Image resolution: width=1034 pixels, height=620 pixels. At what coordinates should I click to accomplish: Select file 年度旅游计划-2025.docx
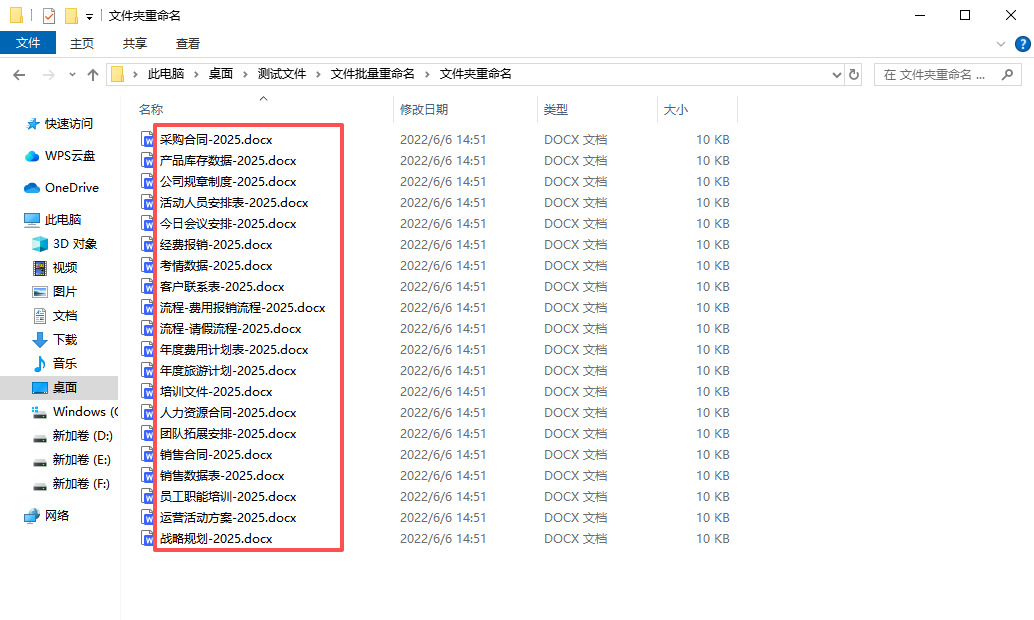point(228,371)
